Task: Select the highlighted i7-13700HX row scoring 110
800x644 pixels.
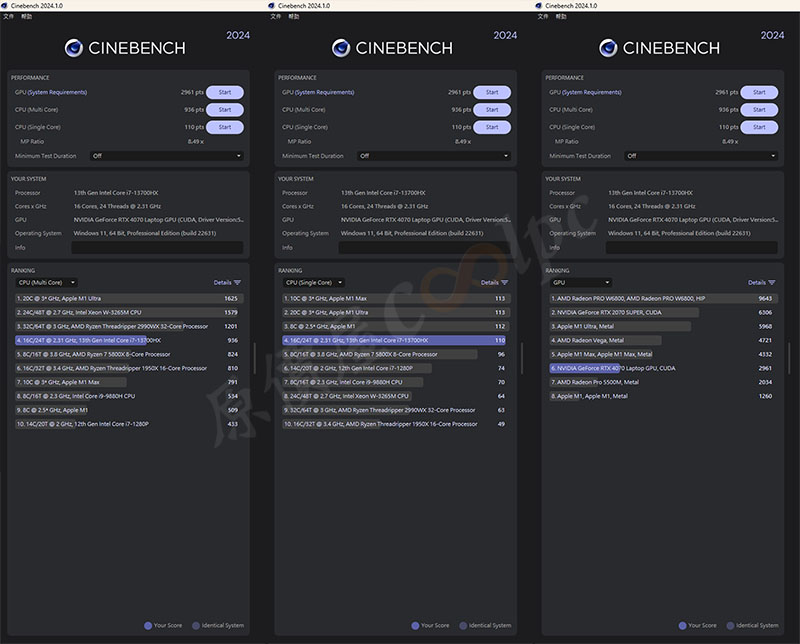Action: tap(396, 340)
